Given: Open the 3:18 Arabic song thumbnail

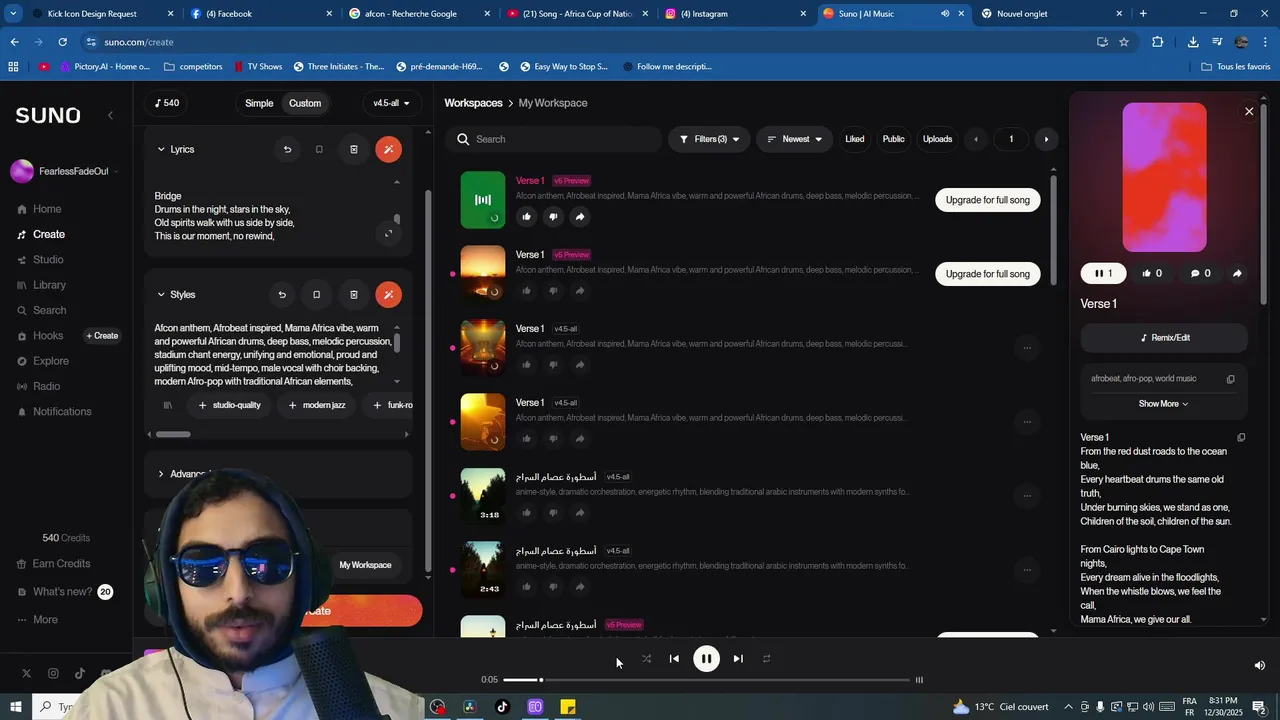Looking at the screenshot, I should [483, 496].
